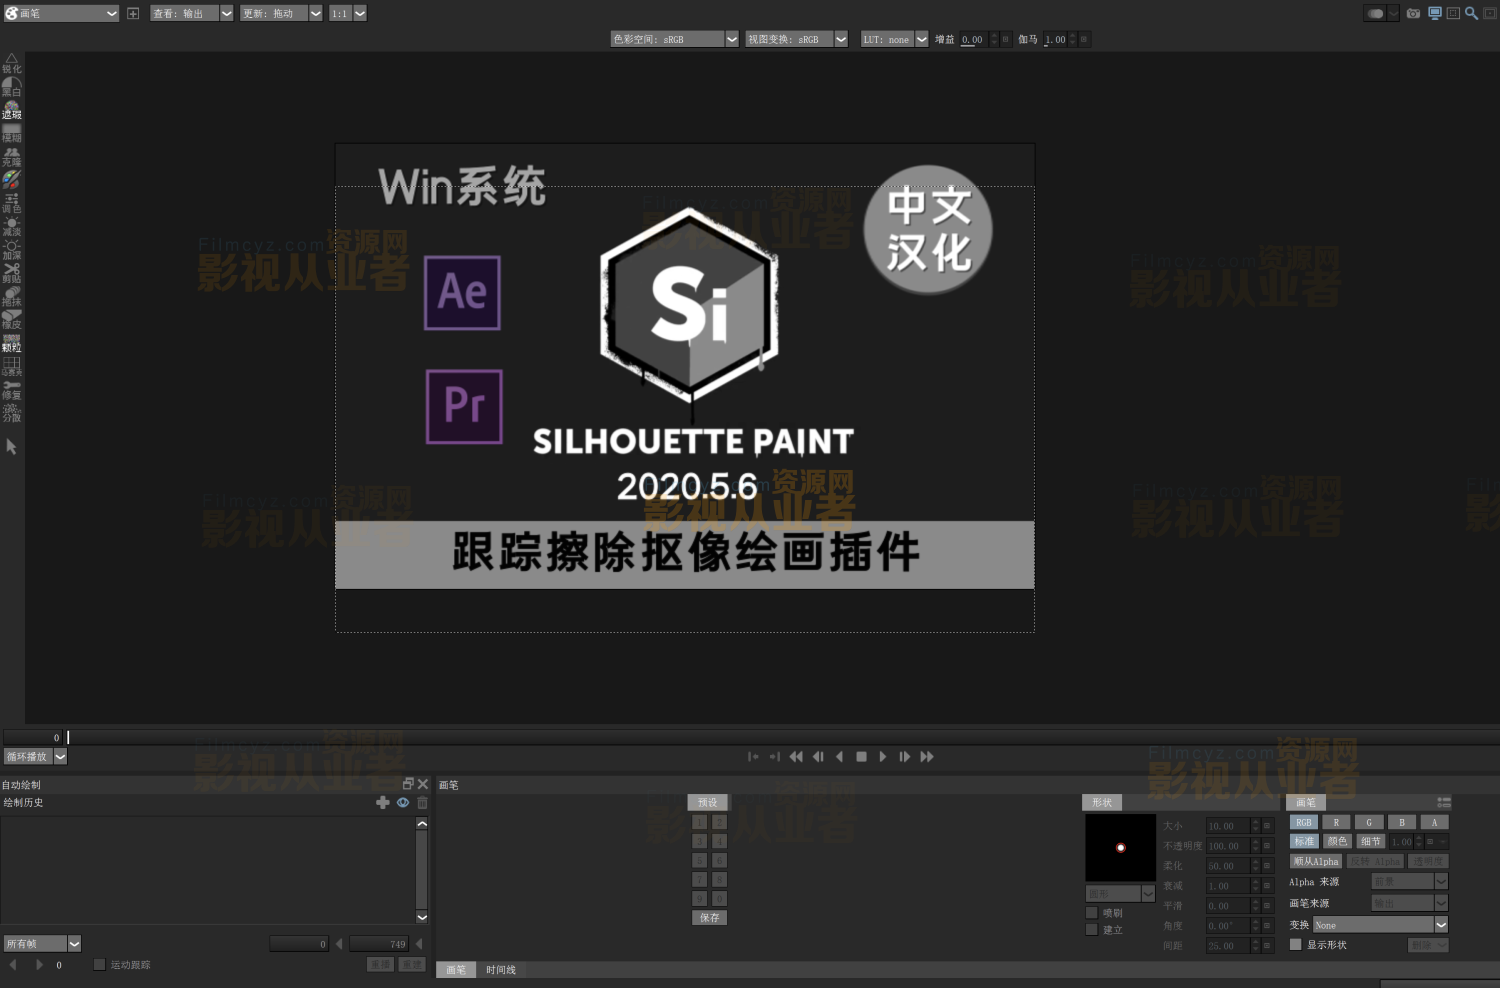Select the 锐化 sharpen brush tool
The height and width of the screenshot is (988, 1500).
11,63
